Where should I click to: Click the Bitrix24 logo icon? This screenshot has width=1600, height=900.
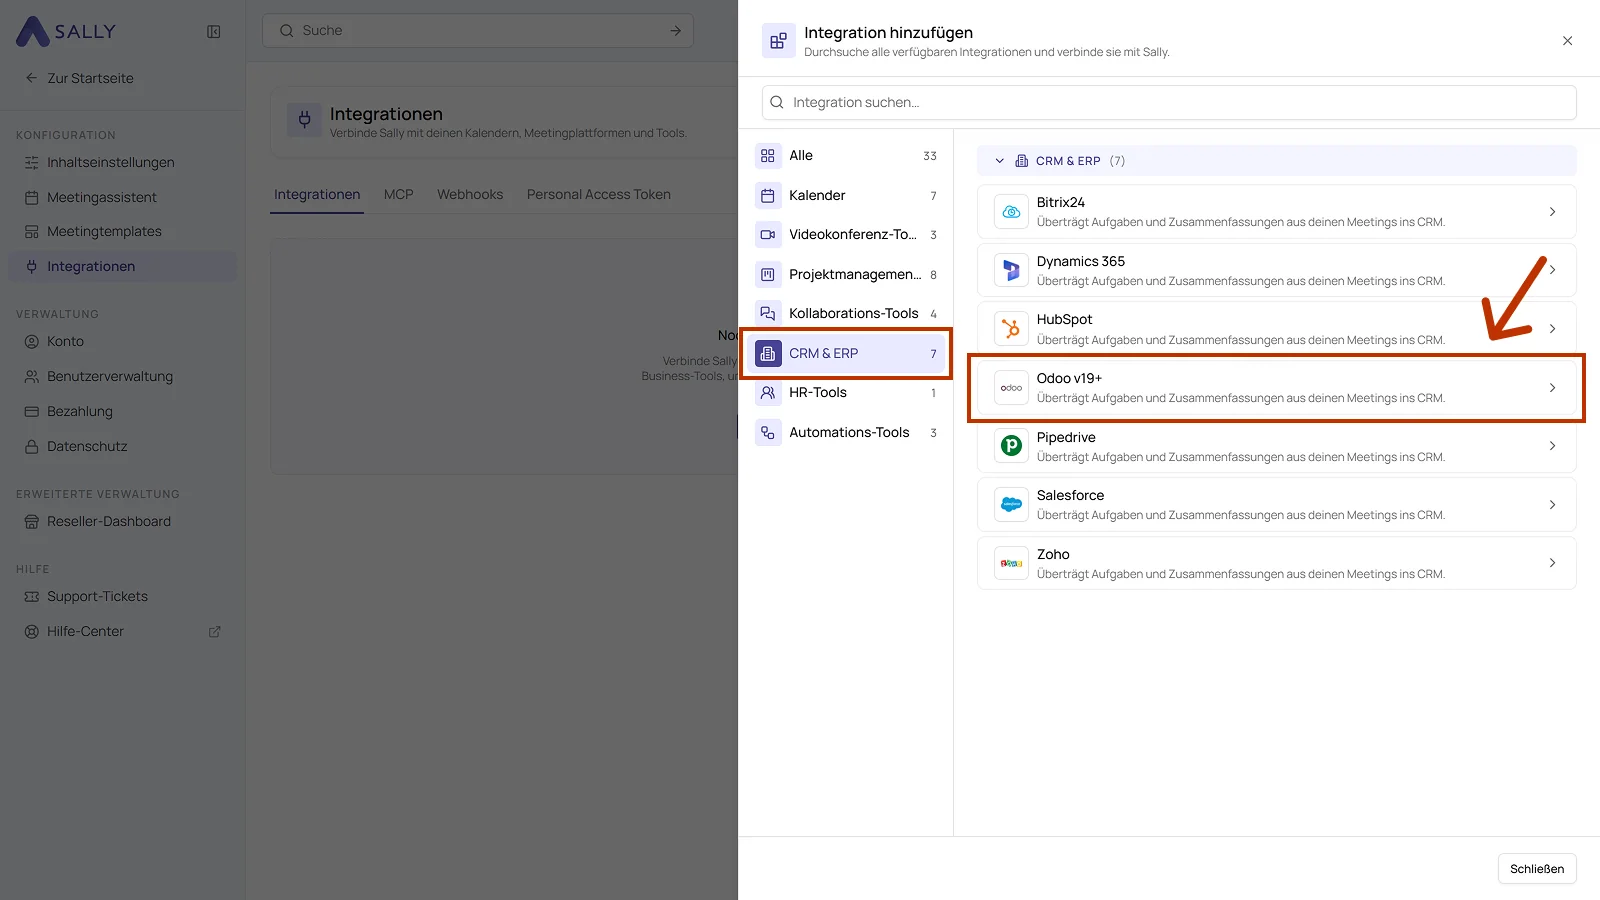[1011, 212]
